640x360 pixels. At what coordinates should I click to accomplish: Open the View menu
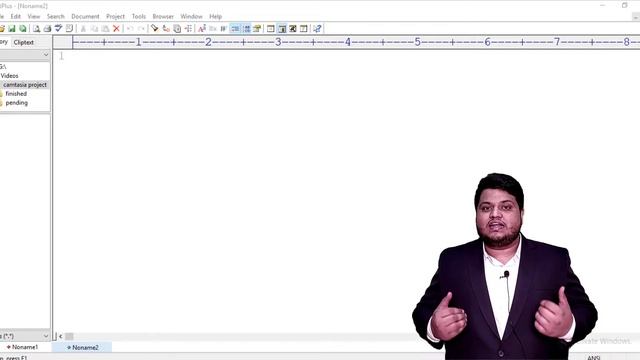tap(34, 16)
